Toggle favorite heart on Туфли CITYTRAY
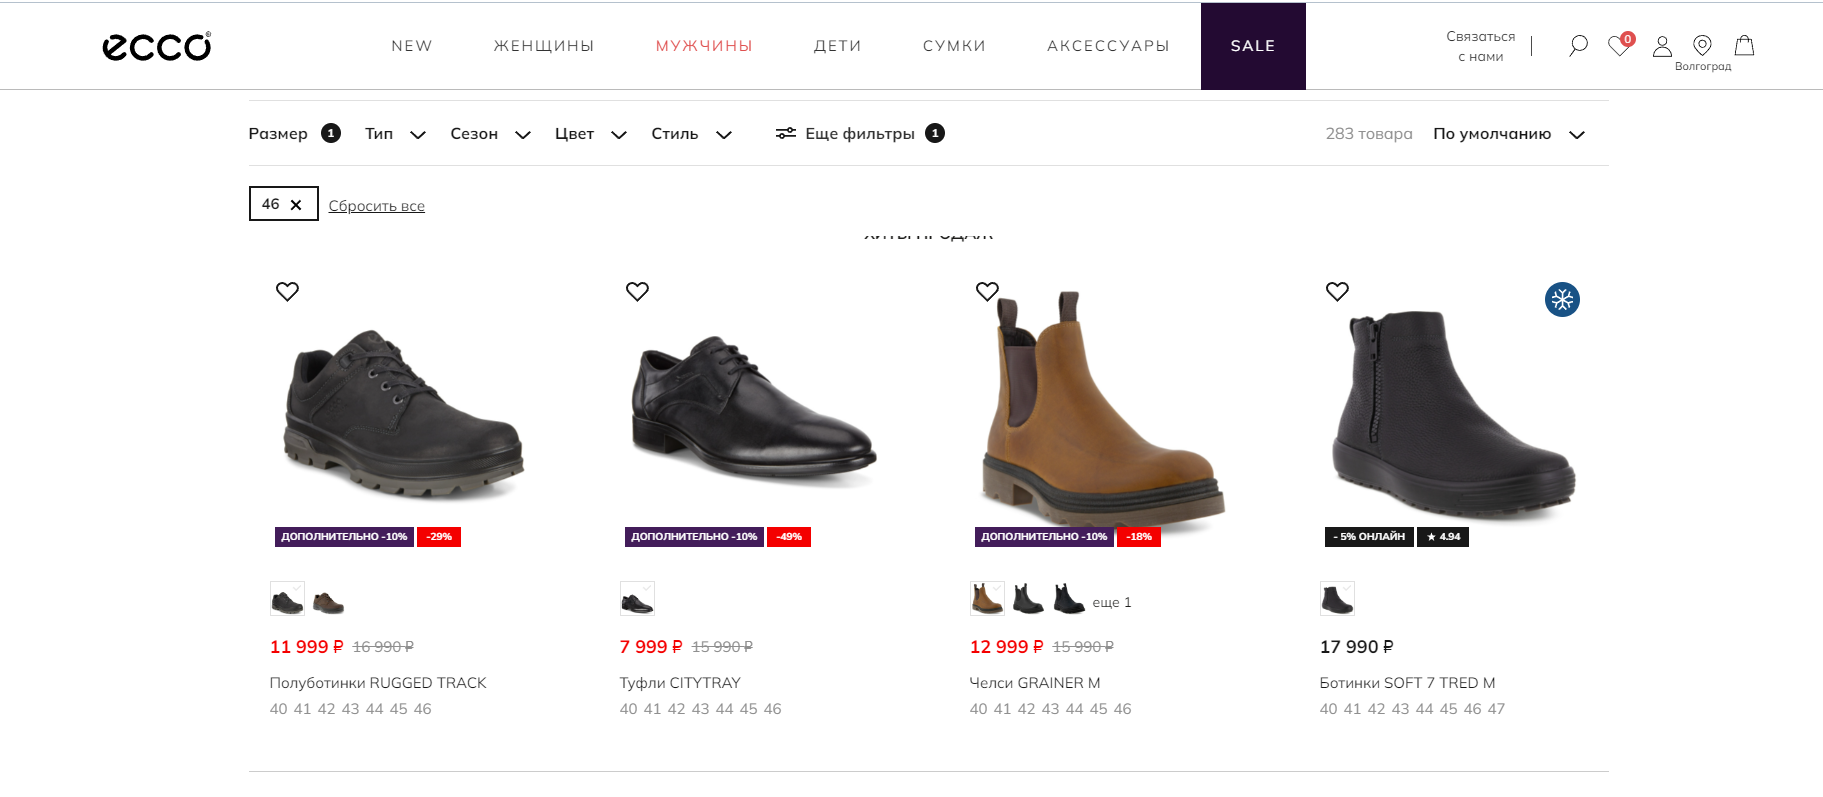The image size is (1823, 797). click(637, 291)
